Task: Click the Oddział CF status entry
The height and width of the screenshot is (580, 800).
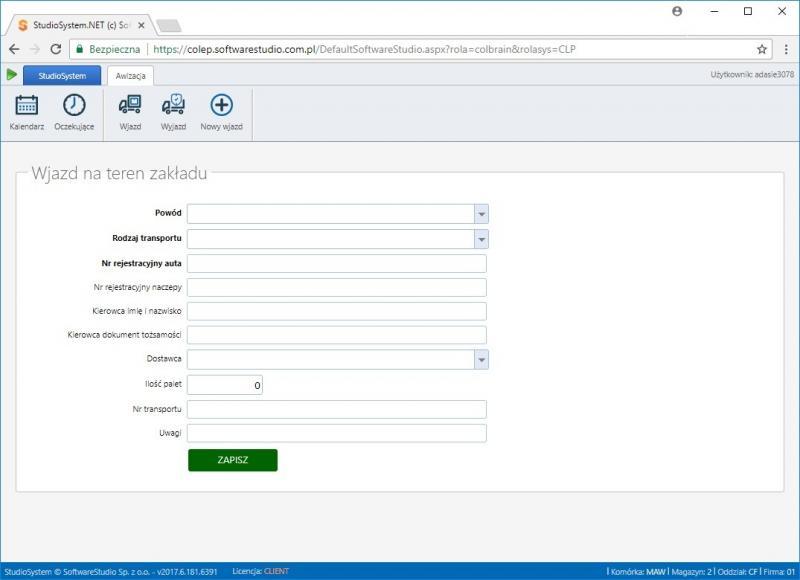Action: [x=738, y=572]
